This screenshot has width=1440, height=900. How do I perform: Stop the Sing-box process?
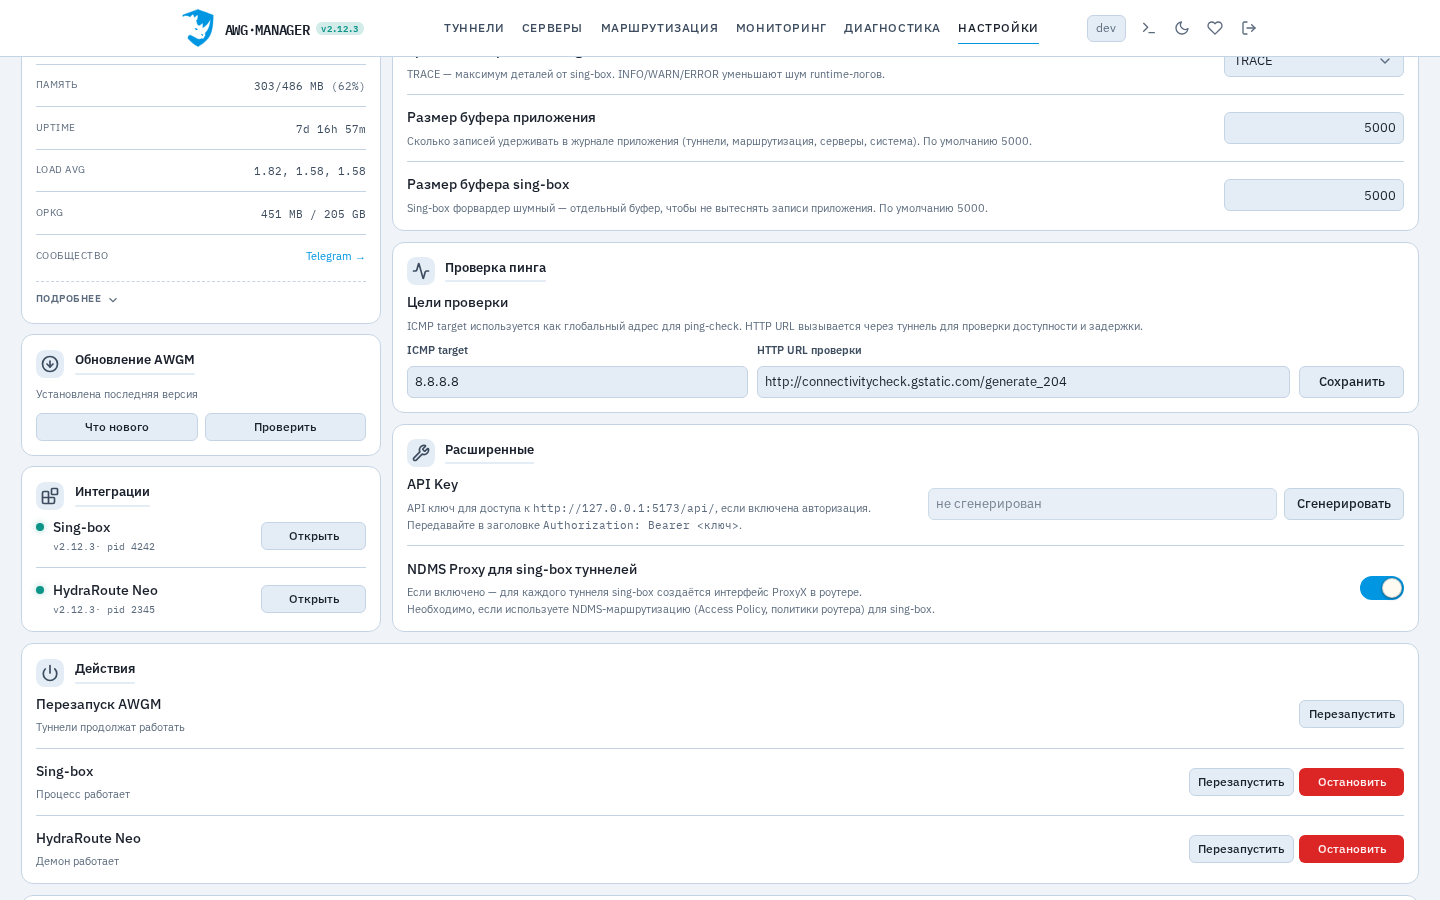coord(1351,782)
